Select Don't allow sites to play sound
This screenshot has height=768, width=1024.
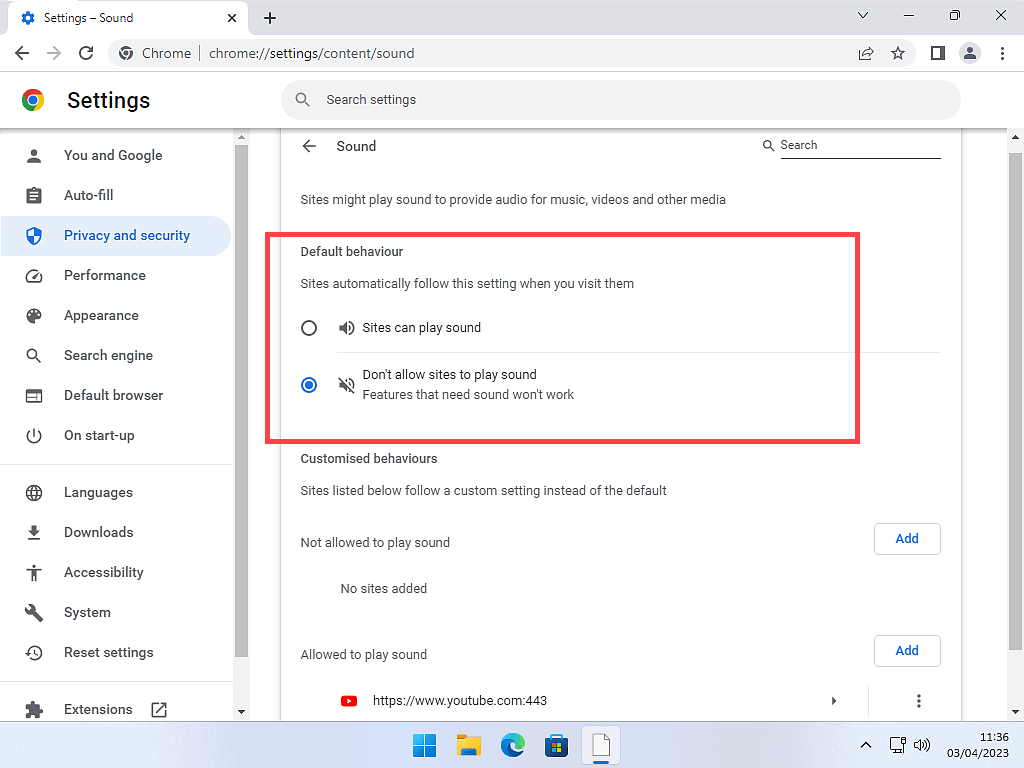309,385
